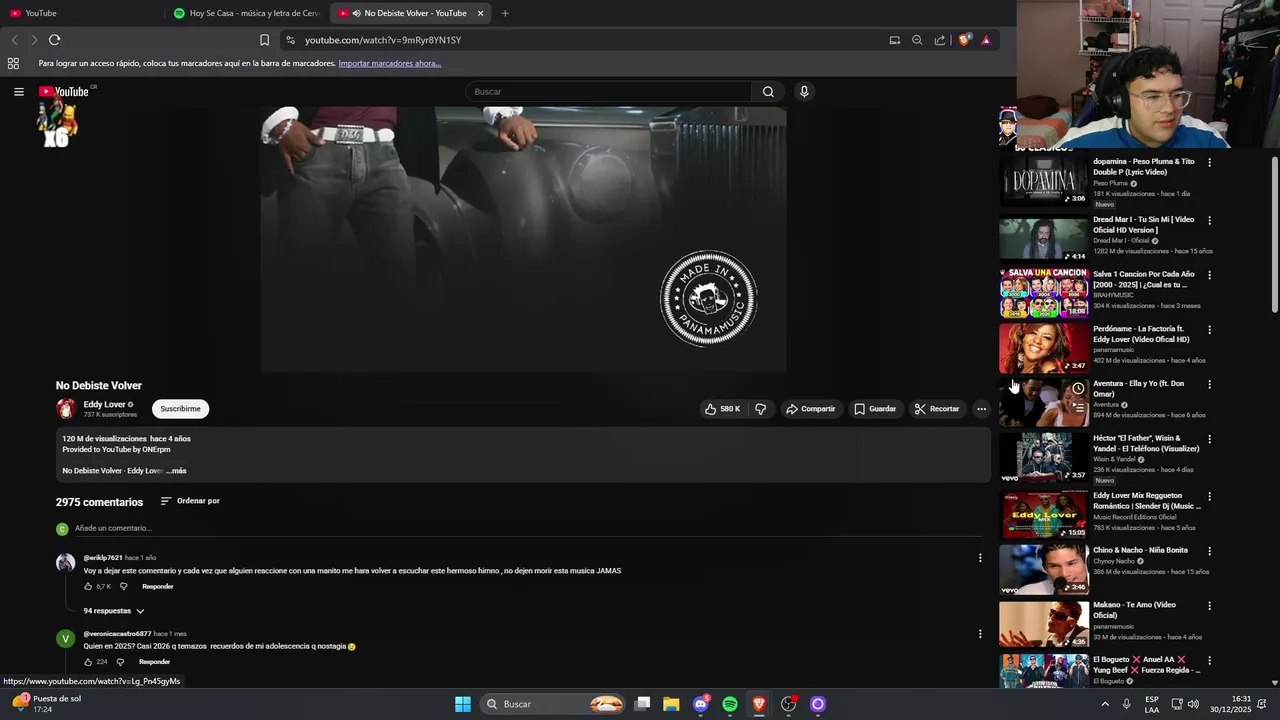1280x720 pixels.
Task: Subscribe to Eddy Lover with Suscribirme
Action: tap(180, 409)
